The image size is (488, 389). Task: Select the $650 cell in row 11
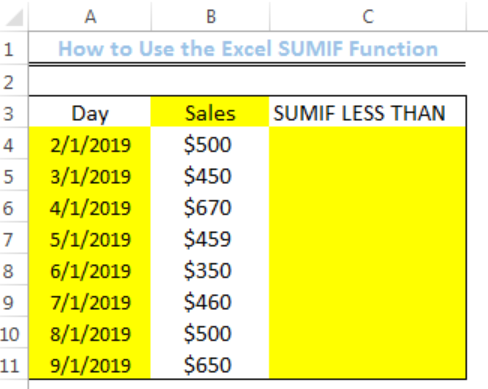click(x=210, y=364)
